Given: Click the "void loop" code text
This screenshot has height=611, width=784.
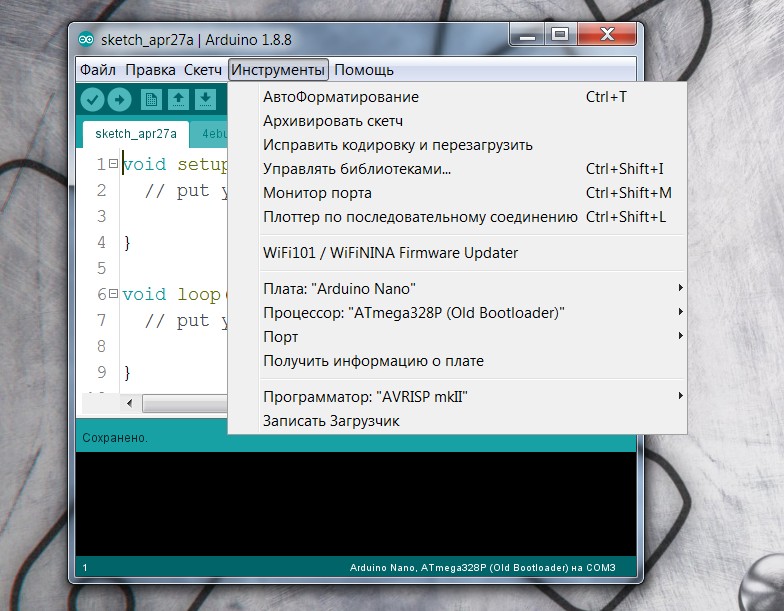Looking at the screenshot, I should click(172, 294).
